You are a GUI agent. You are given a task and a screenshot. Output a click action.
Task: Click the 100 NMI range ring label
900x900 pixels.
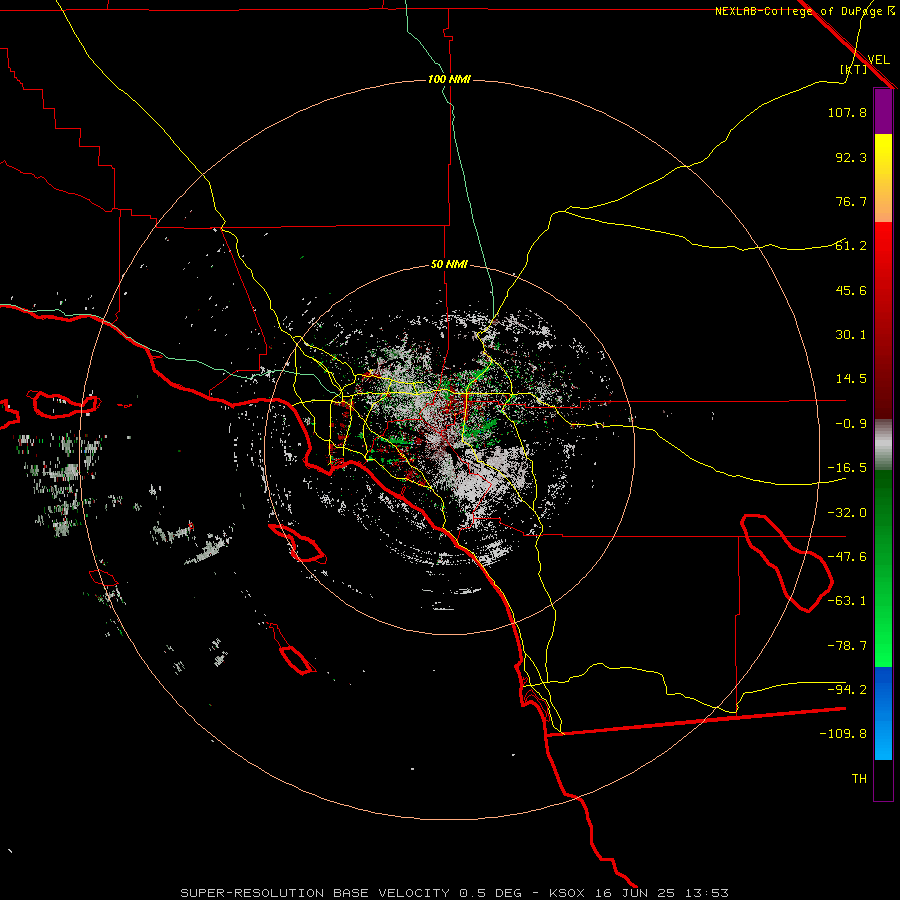(x=449, y=79)
